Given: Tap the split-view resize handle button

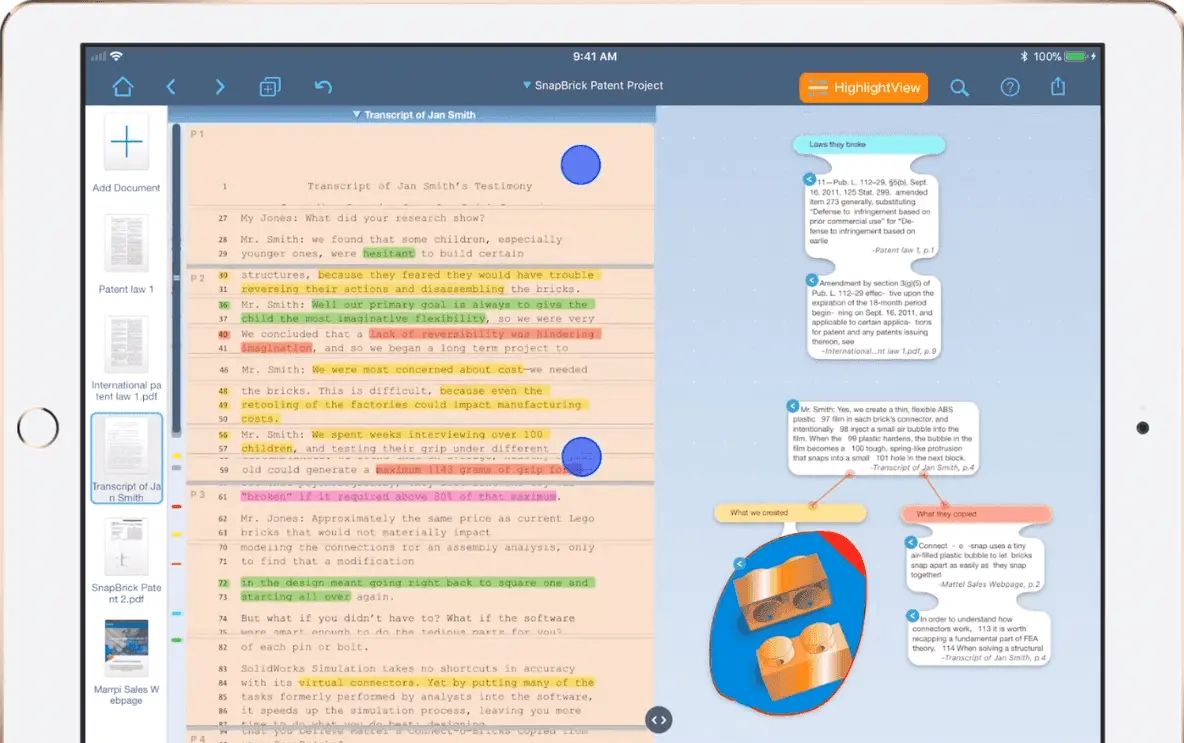Looking at the screenshot, I should [x=658, y=720].
